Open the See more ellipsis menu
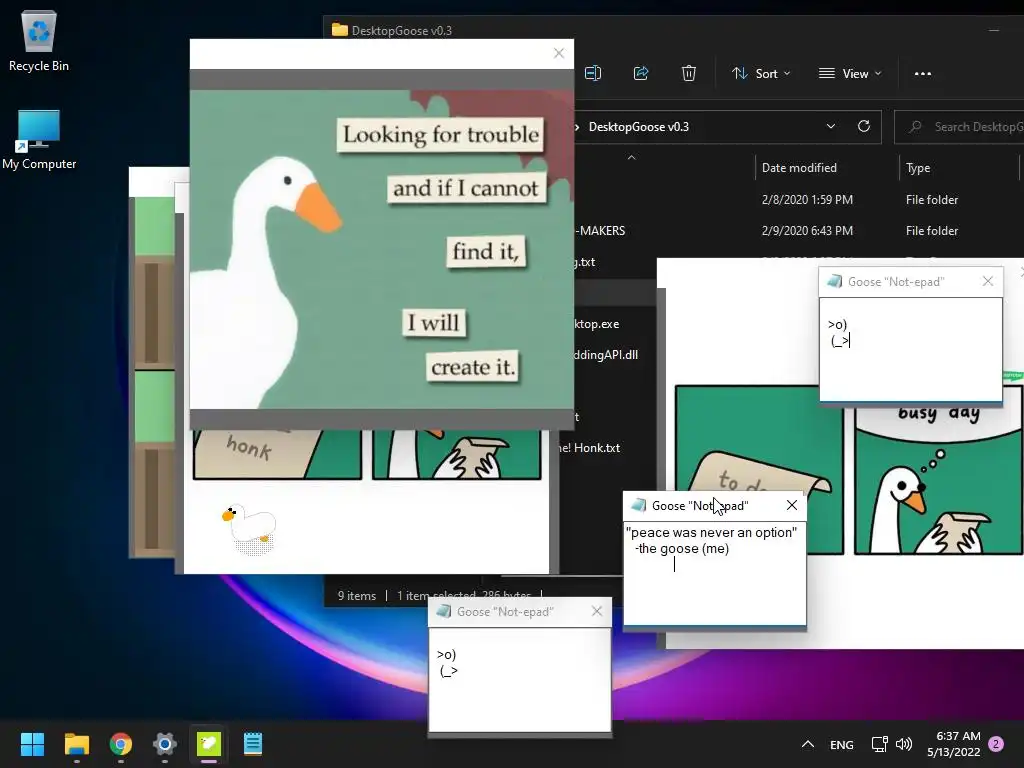The height and width of the screenshot is (768, 1024). [923, 74]
